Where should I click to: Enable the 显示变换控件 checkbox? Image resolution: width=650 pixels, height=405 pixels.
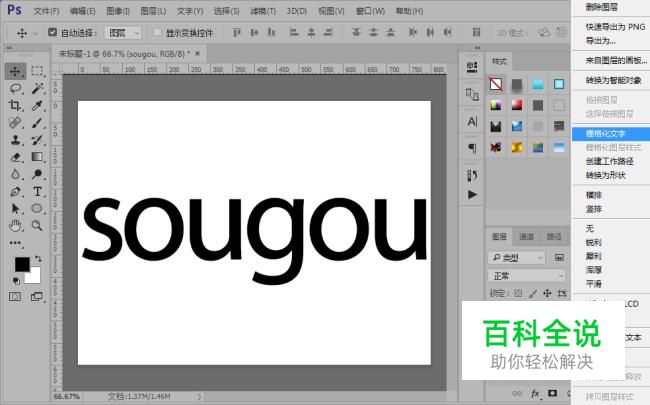pyautogui.click(x=157, y=32)
